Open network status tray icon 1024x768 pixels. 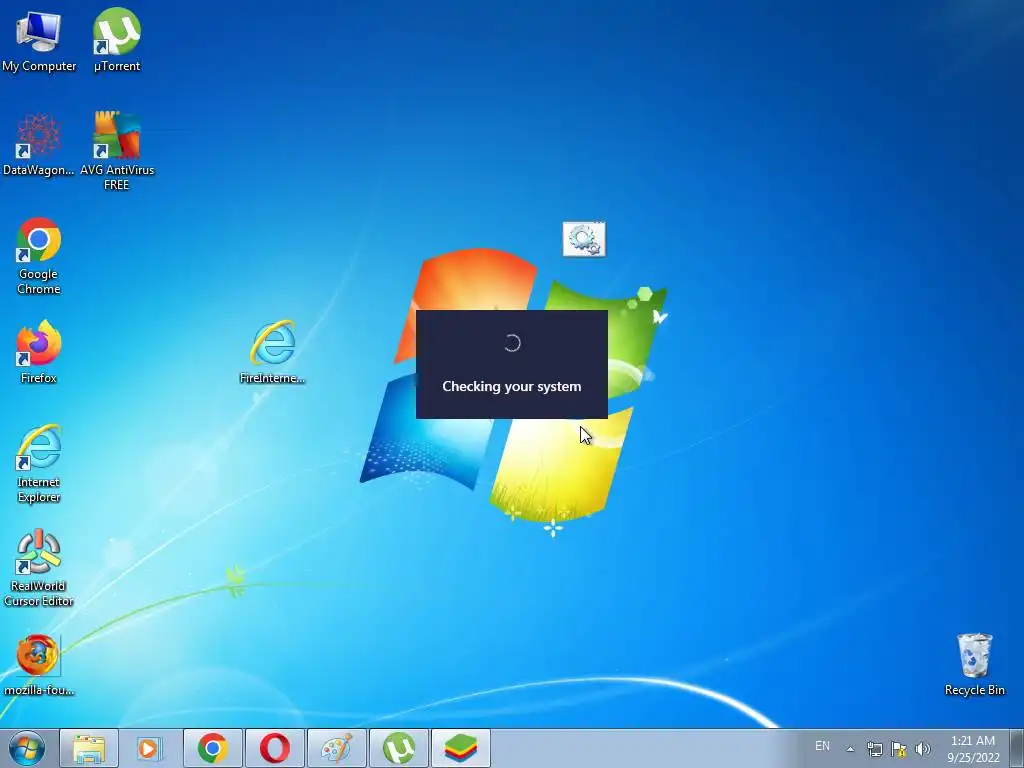(874, 749)
